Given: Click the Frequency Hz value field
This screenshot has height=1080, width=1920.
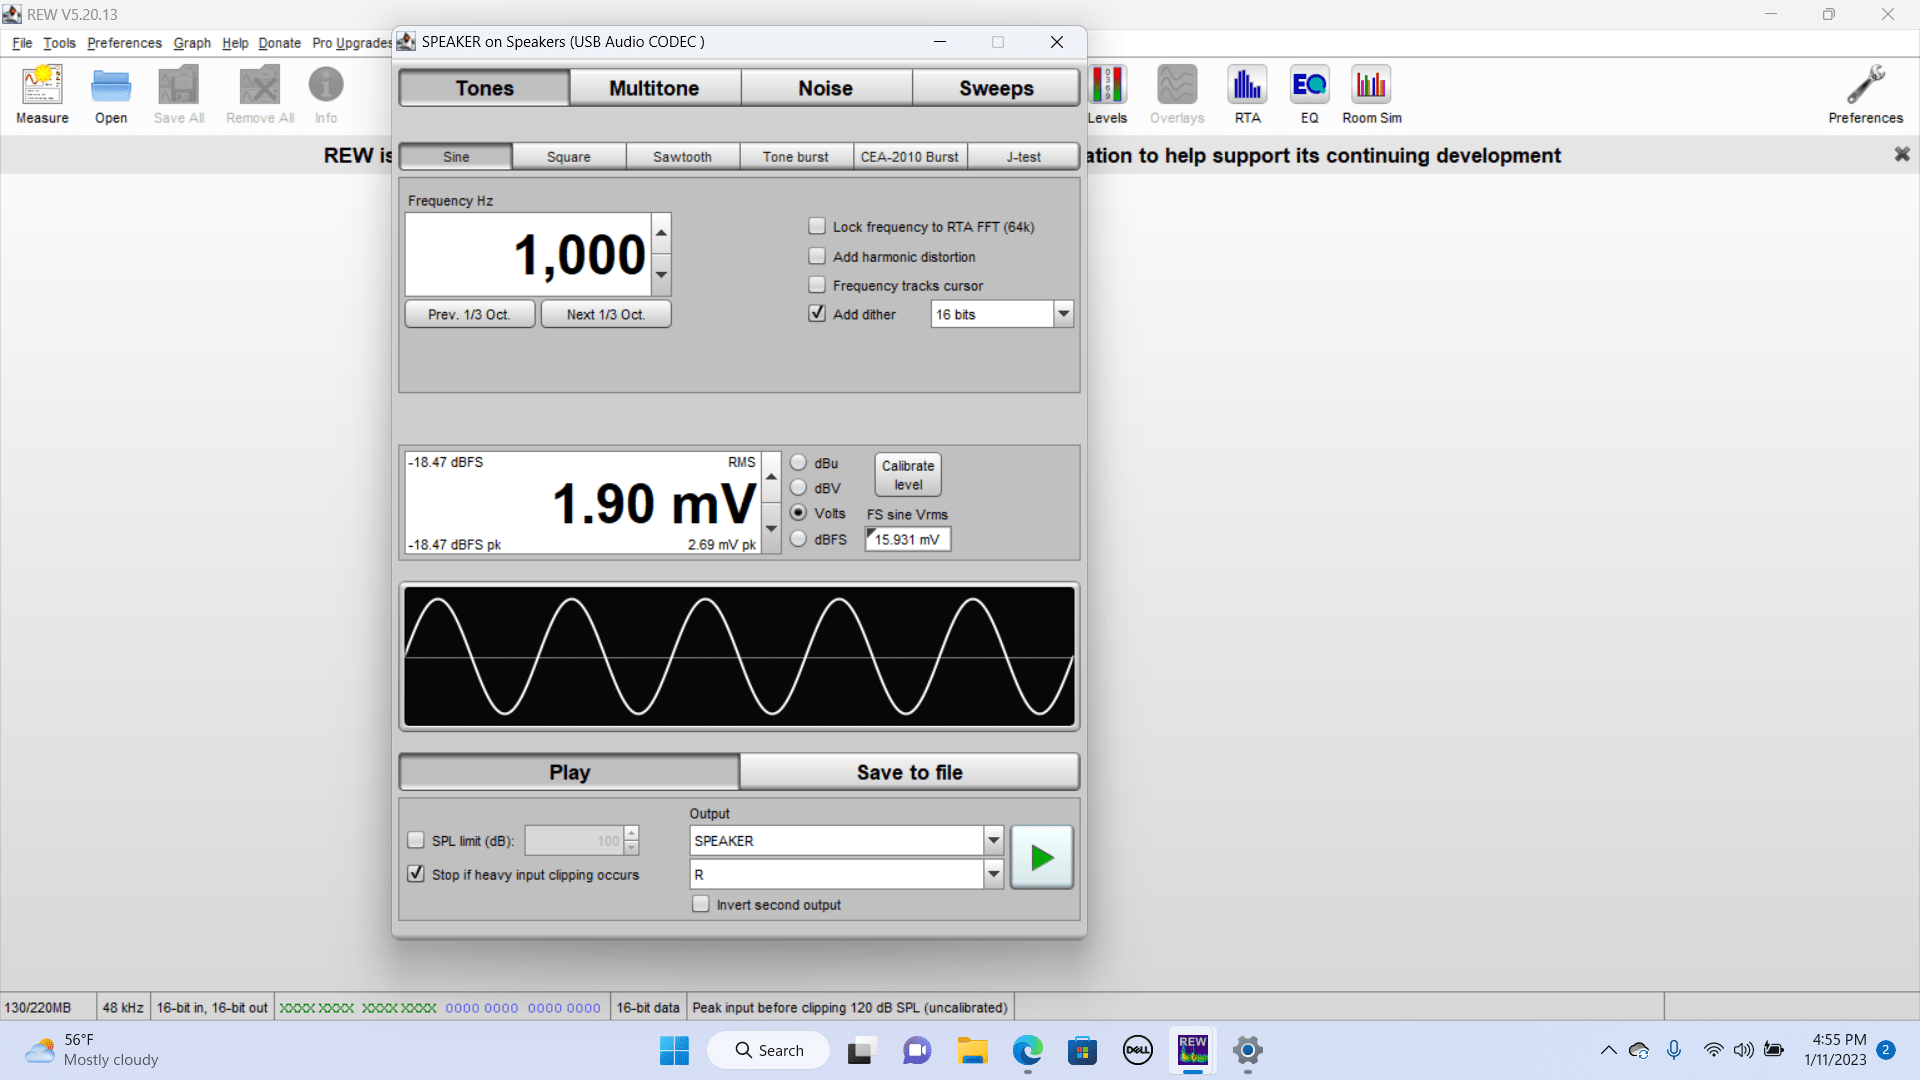Looking at the screenshot, I should (528, 254).
